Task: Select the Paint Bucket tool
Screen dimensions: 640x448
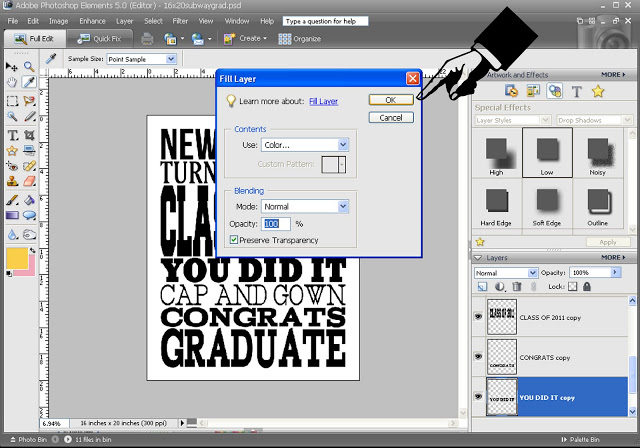Action: coord(29,200)
